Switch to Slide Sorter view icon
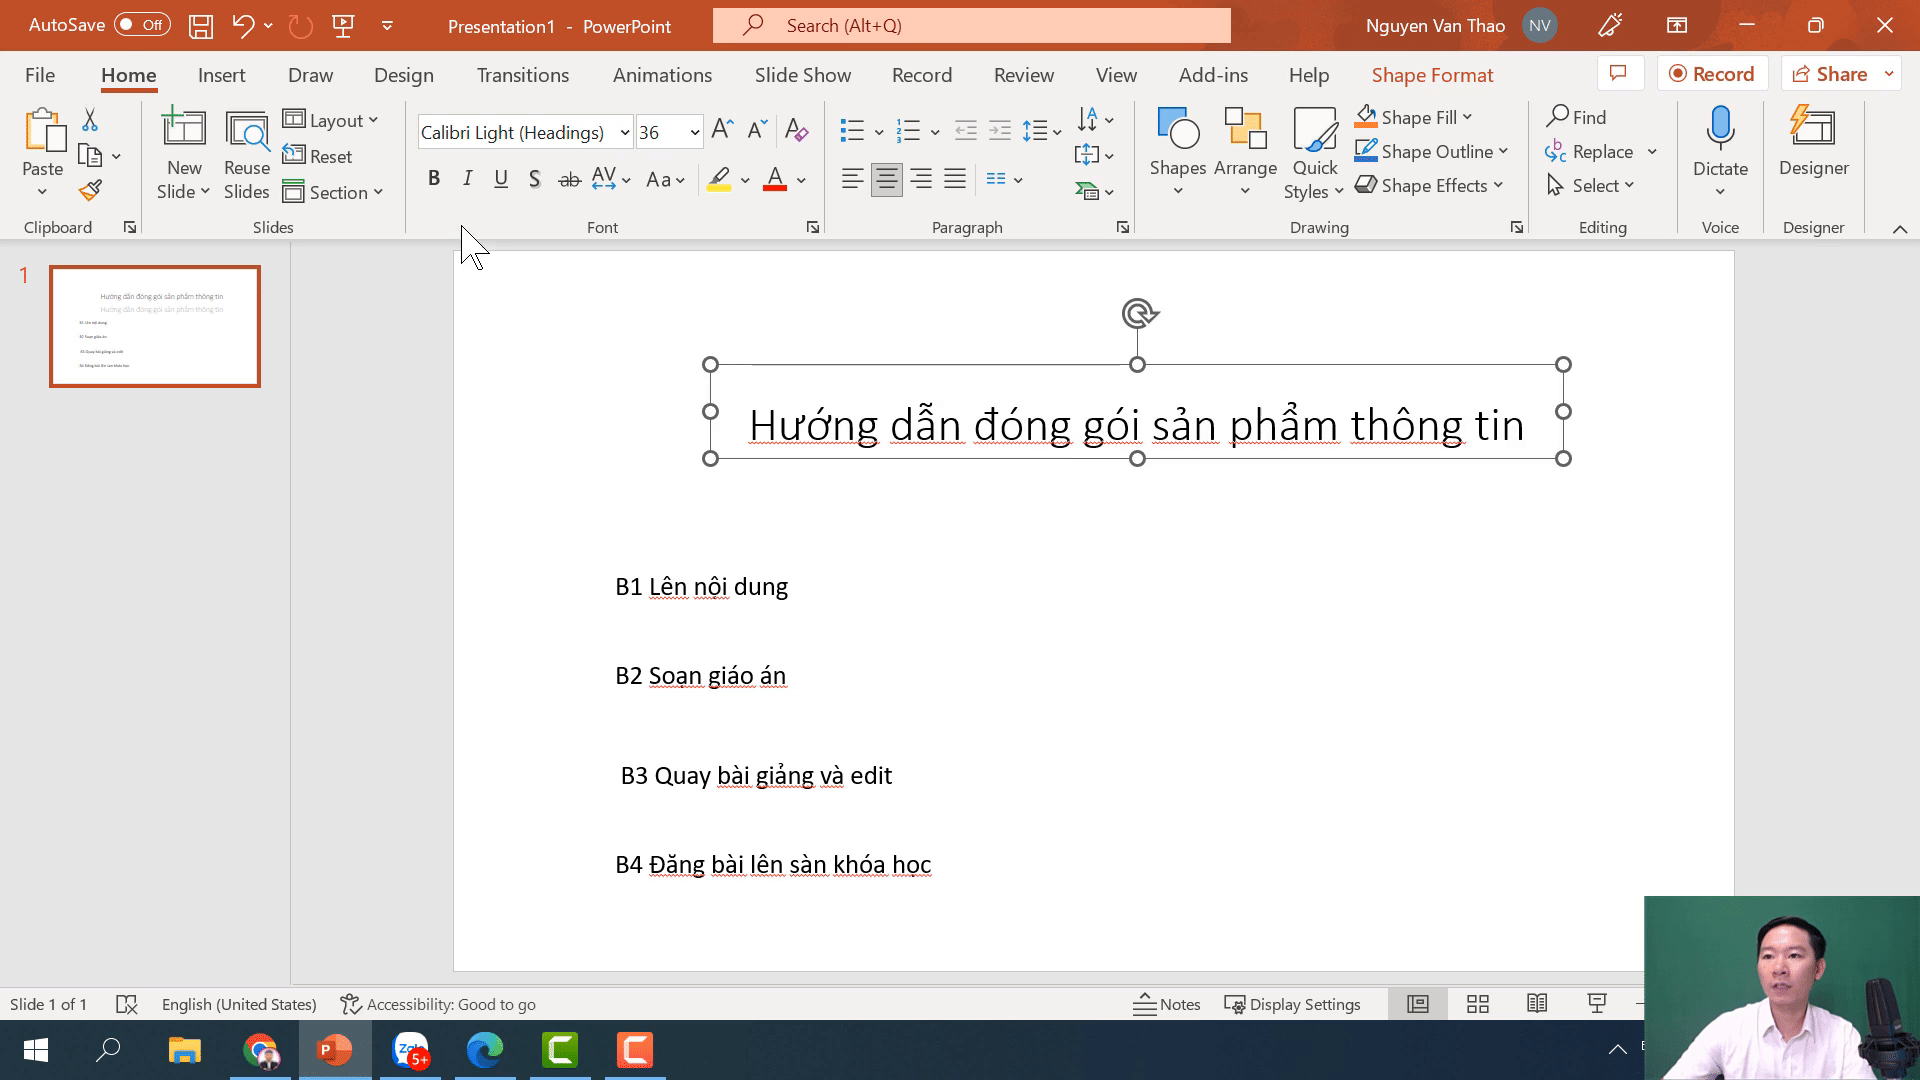This screenshot has width=1920, height=1080. [1477, 1004]
